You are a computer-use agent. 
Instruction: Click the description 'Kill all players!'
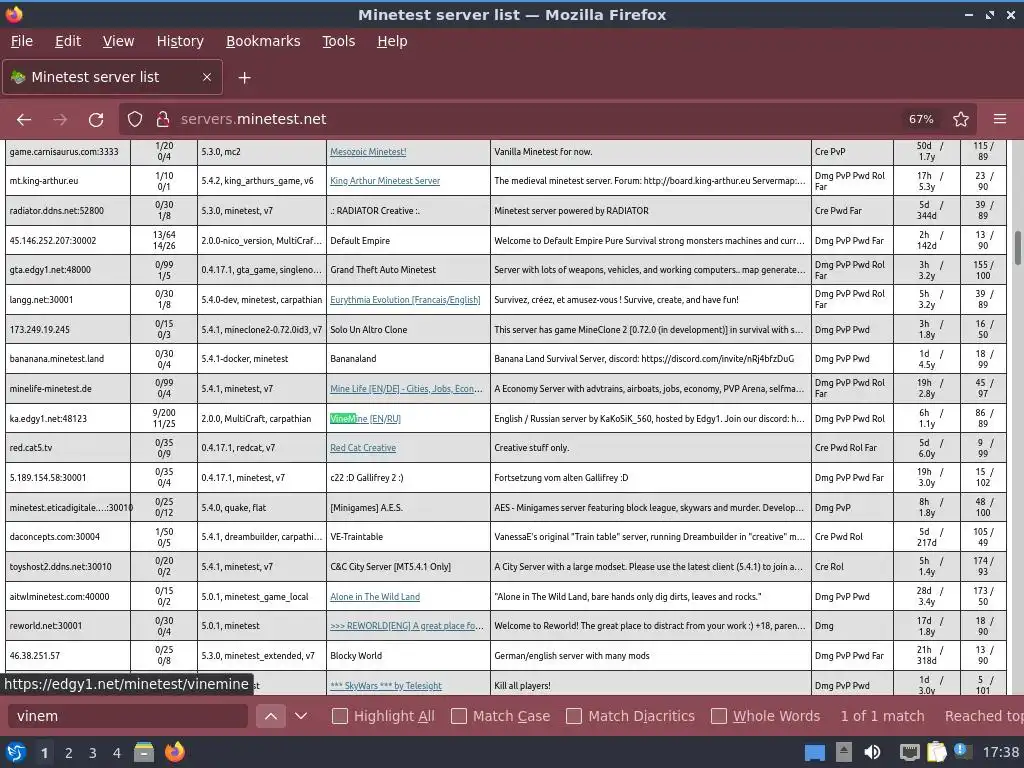(522, 686)
